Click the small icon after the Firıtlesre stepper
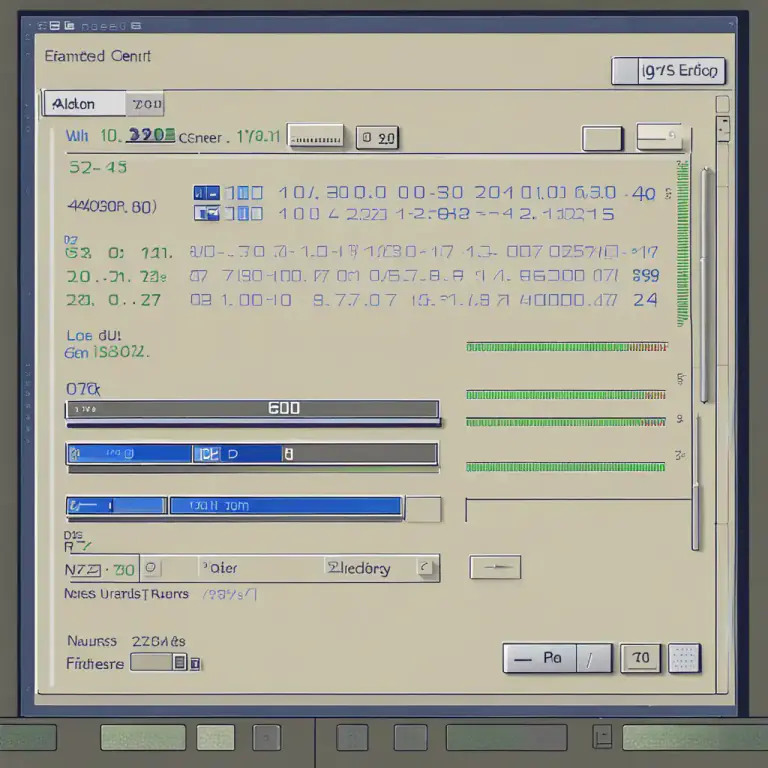Image resolution: width=768 pixels, height=768 pixels. coord(195,664)
